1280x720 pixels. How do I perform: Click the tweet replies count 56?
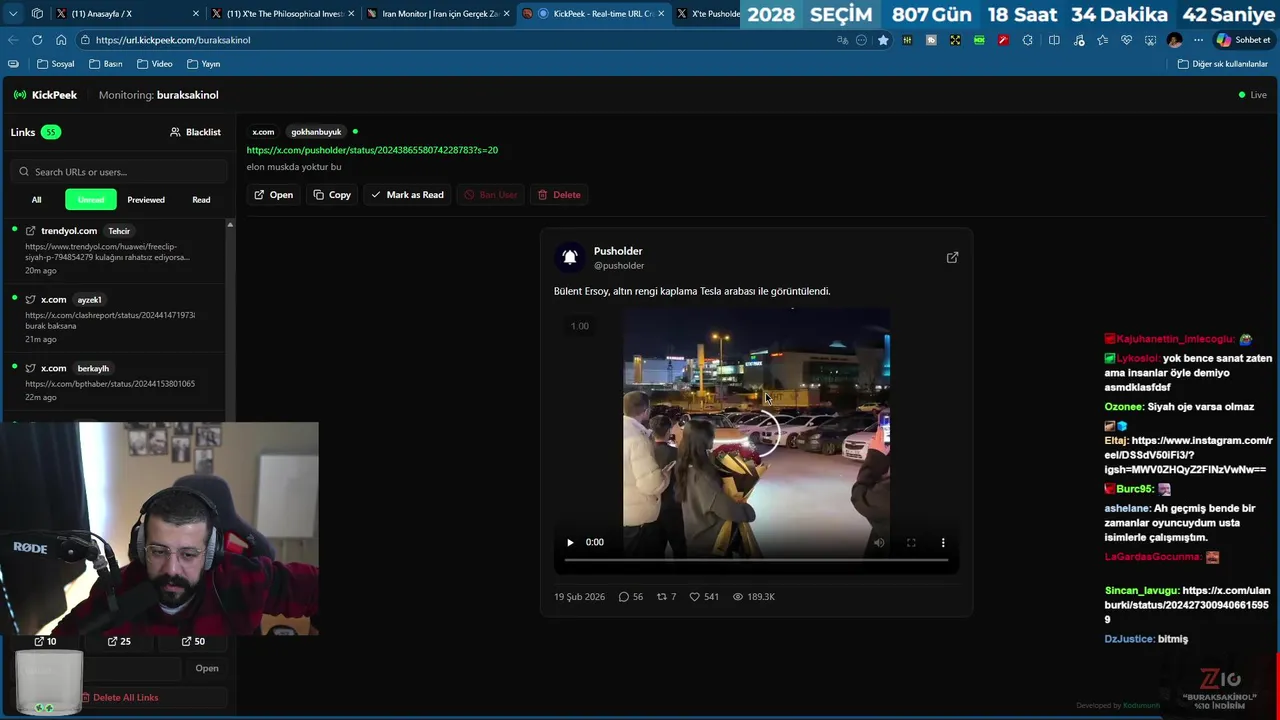click(631, 597)
